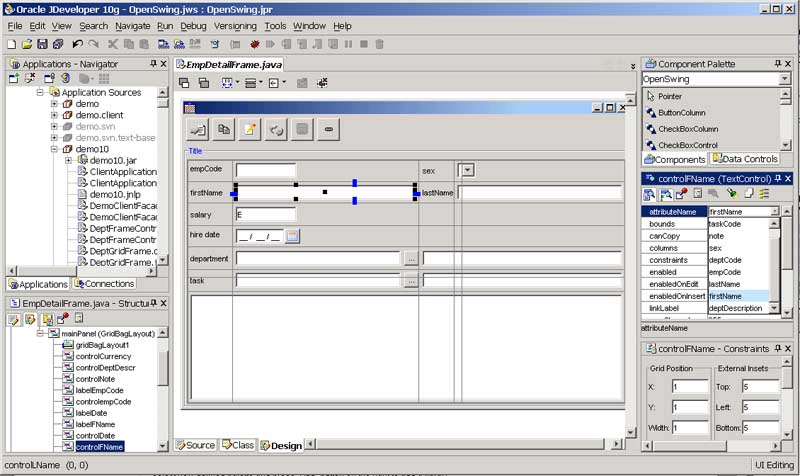
Task: Click first icon in Structure panel toolbar
Action: pyautogui.click(x=14, y=319)
